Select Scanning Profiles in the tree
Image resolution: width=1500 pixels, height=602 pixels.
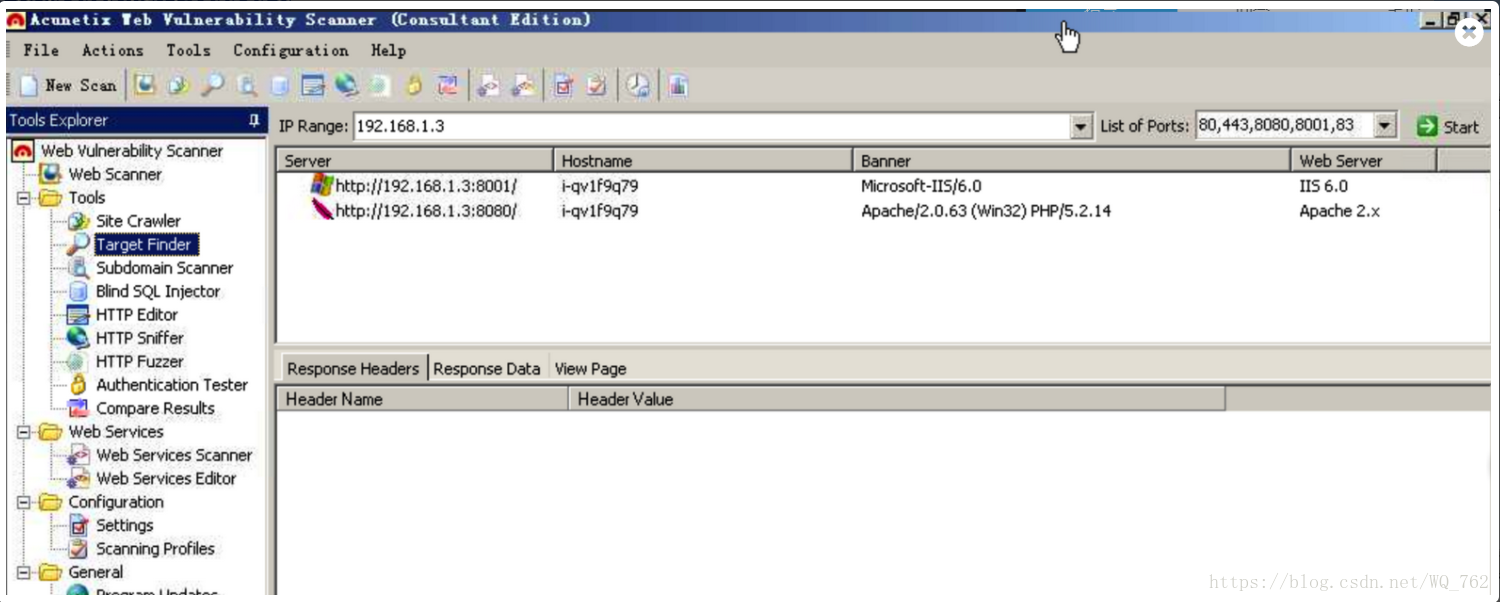[x=155, y=549]
